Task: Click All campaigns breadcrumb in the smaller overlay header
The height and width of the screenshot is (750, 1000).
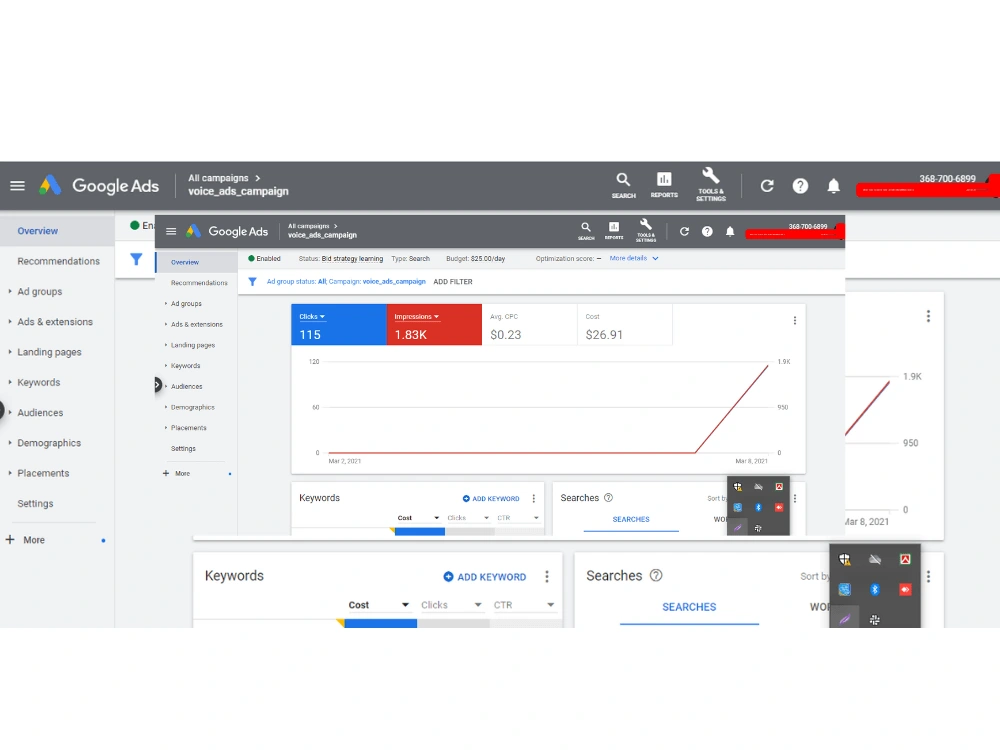Action: pos(308,226)
